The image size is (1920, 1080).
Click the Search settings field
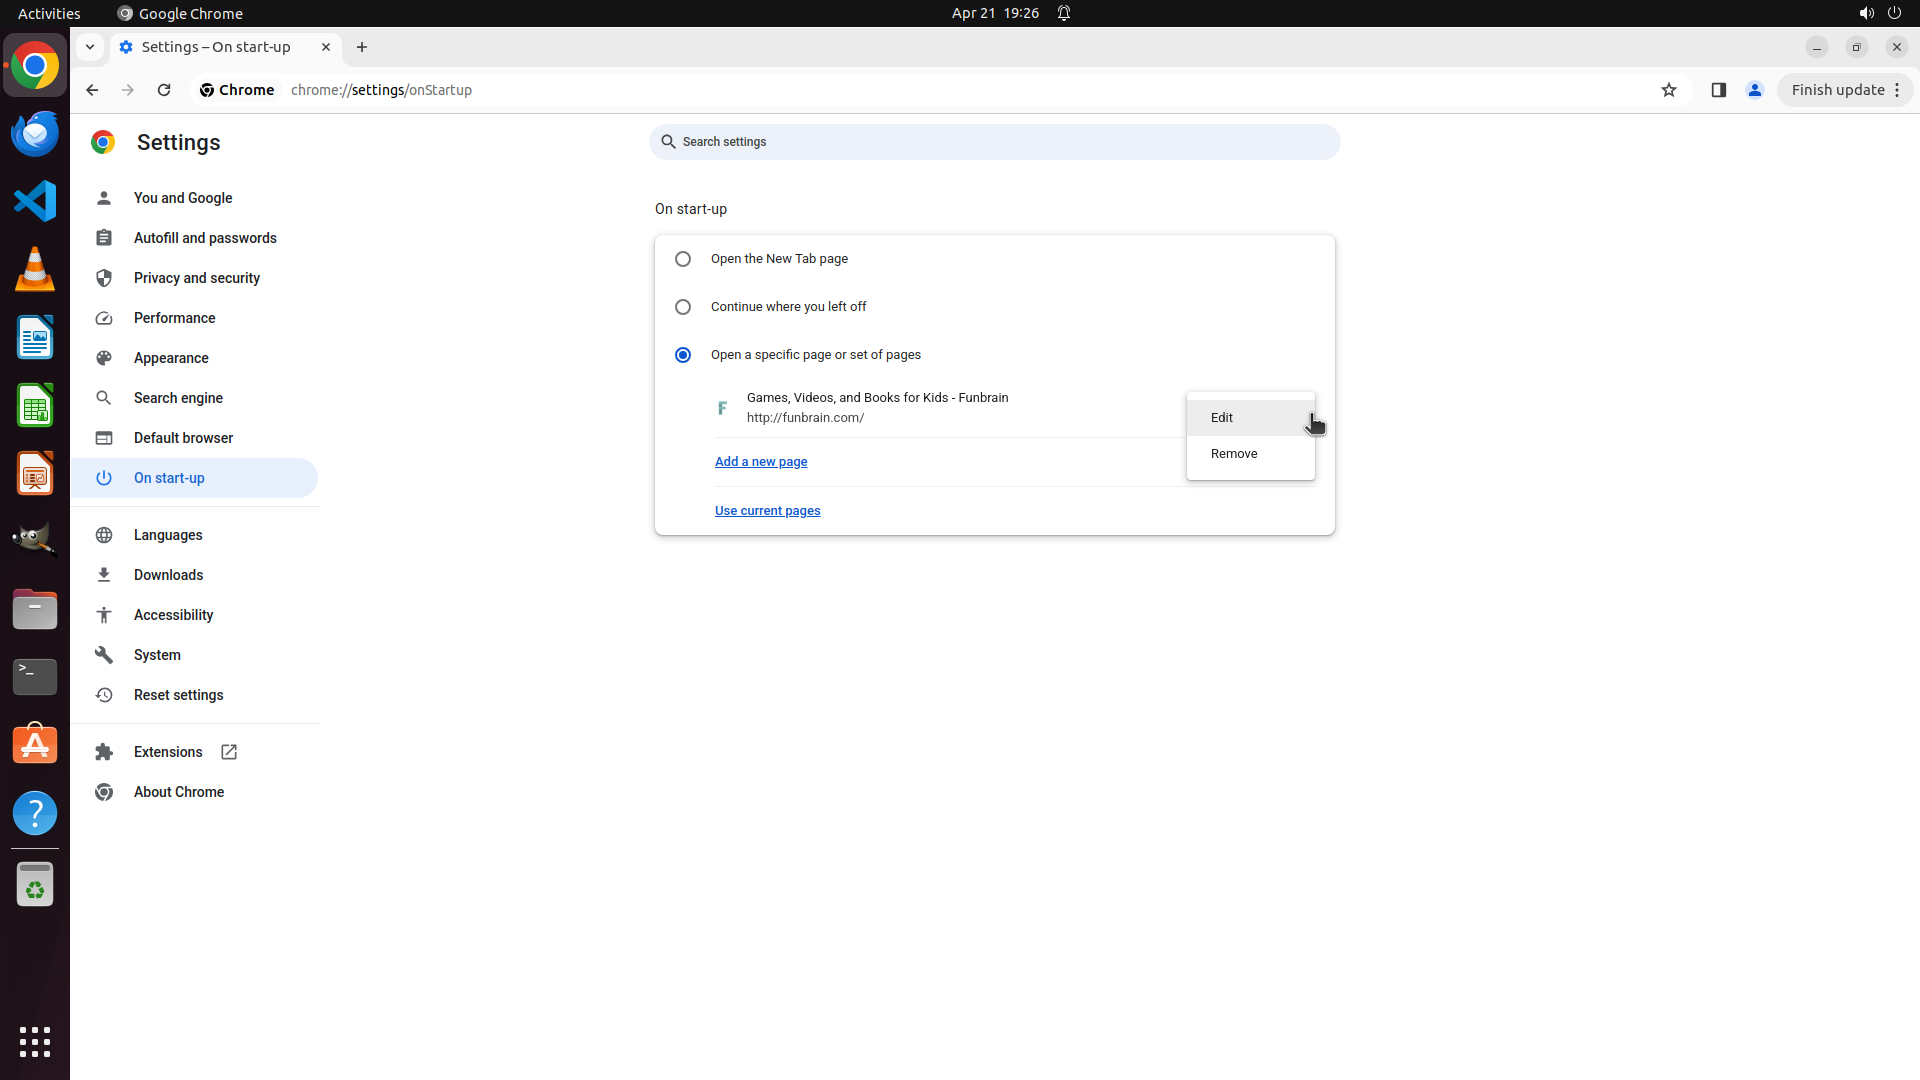pyautogui.click(x=994, y=142)
